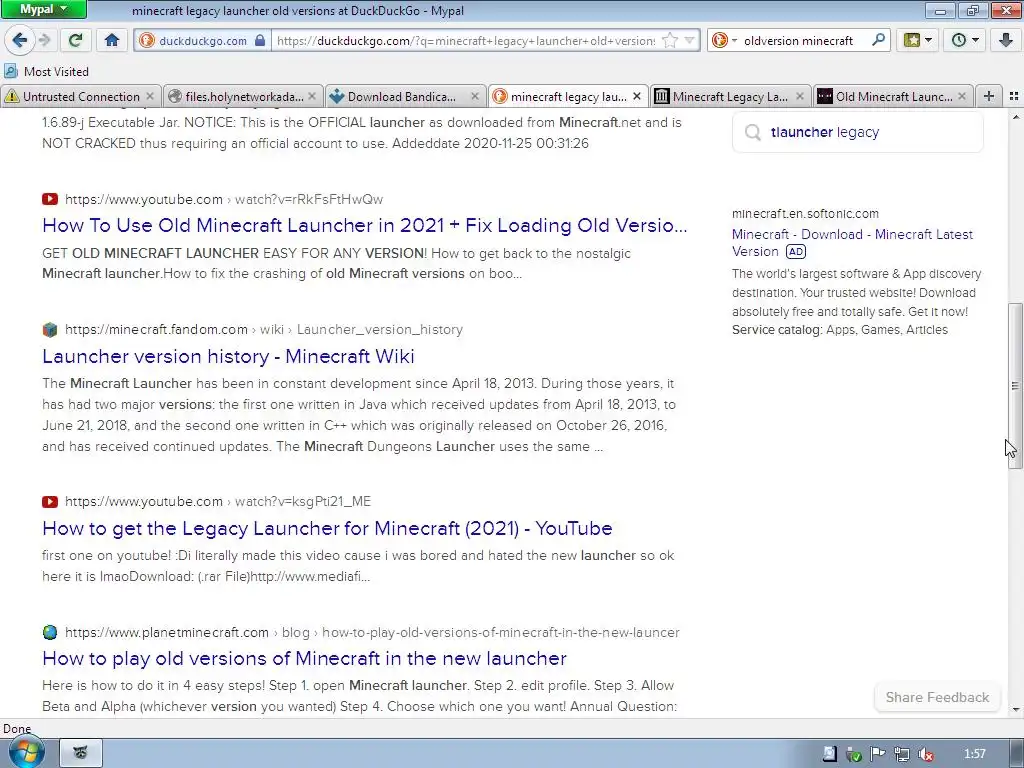Close the Minecraft Legacy La... tab
1024x768 pixels.
tap(800, 96)
